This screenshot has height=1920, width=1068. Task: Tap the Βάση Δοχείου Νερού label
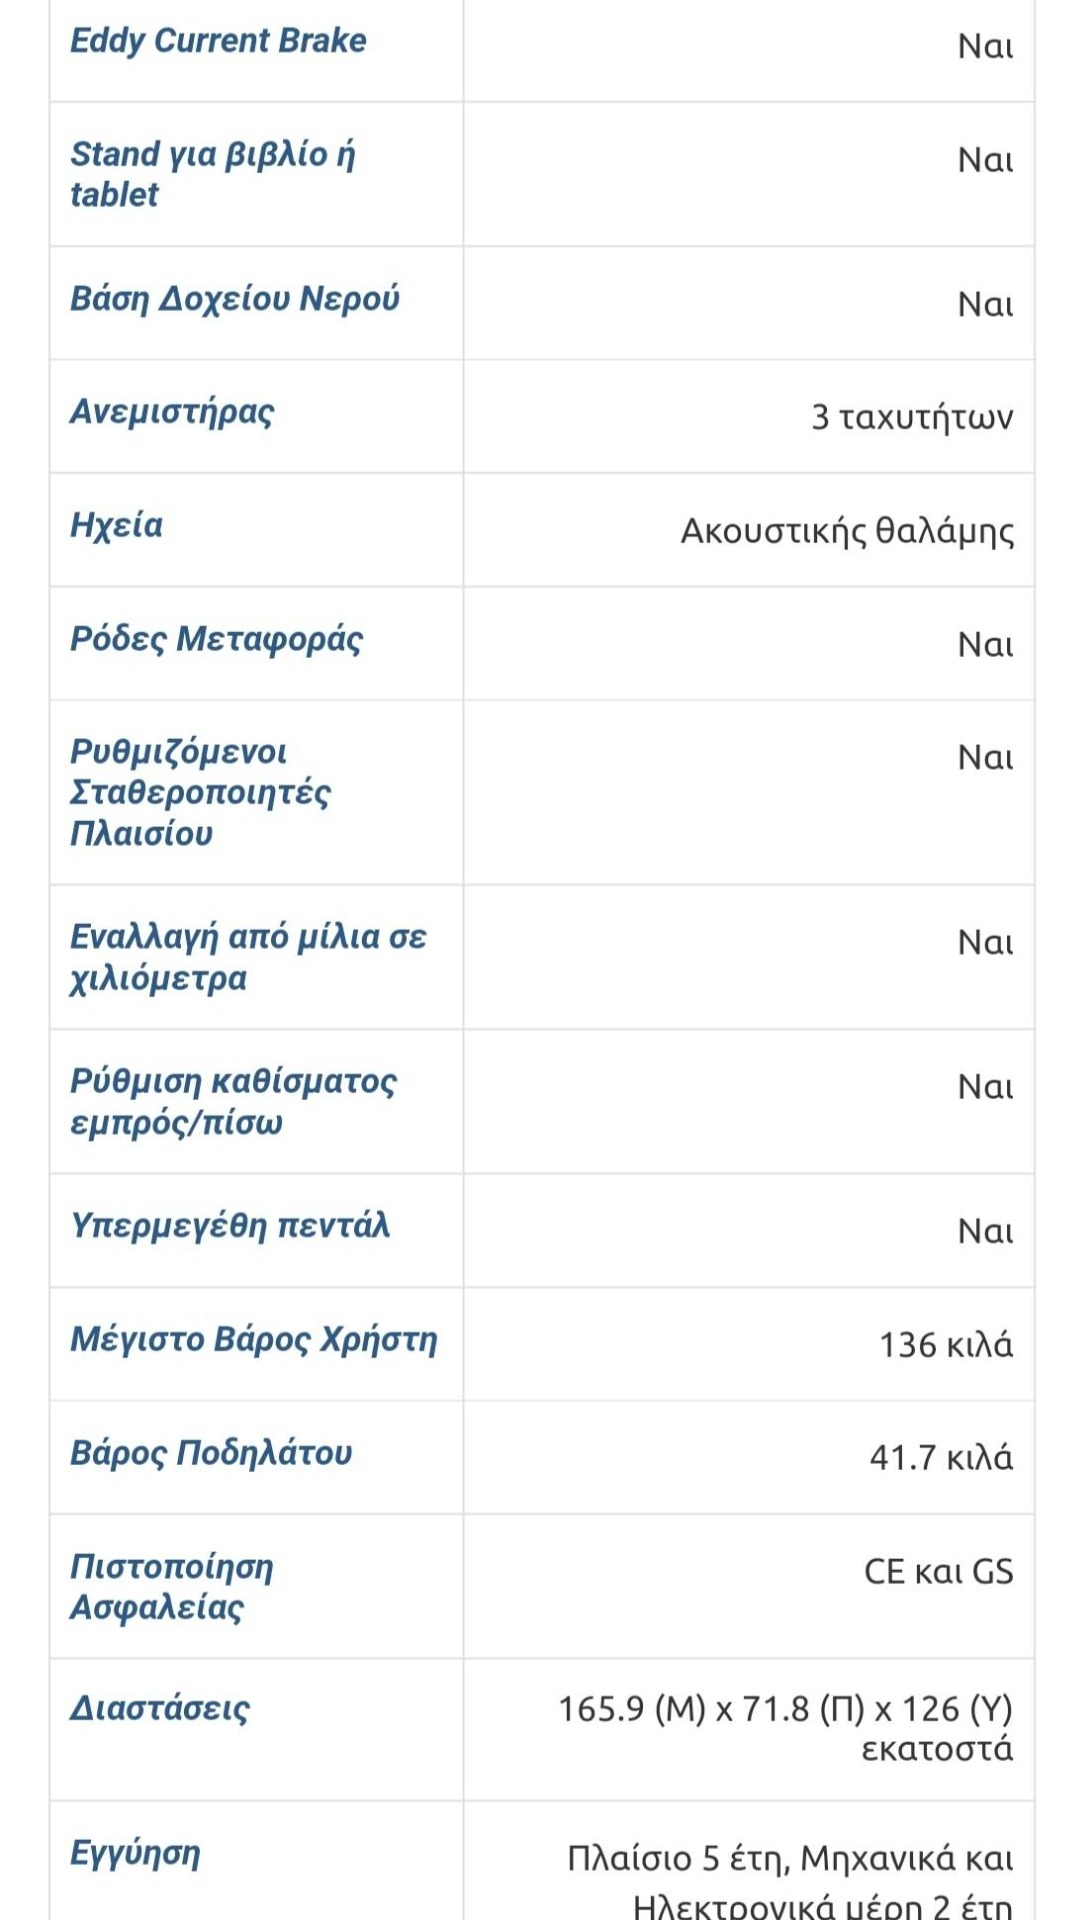pyautogui.click(x=234, y=299)
